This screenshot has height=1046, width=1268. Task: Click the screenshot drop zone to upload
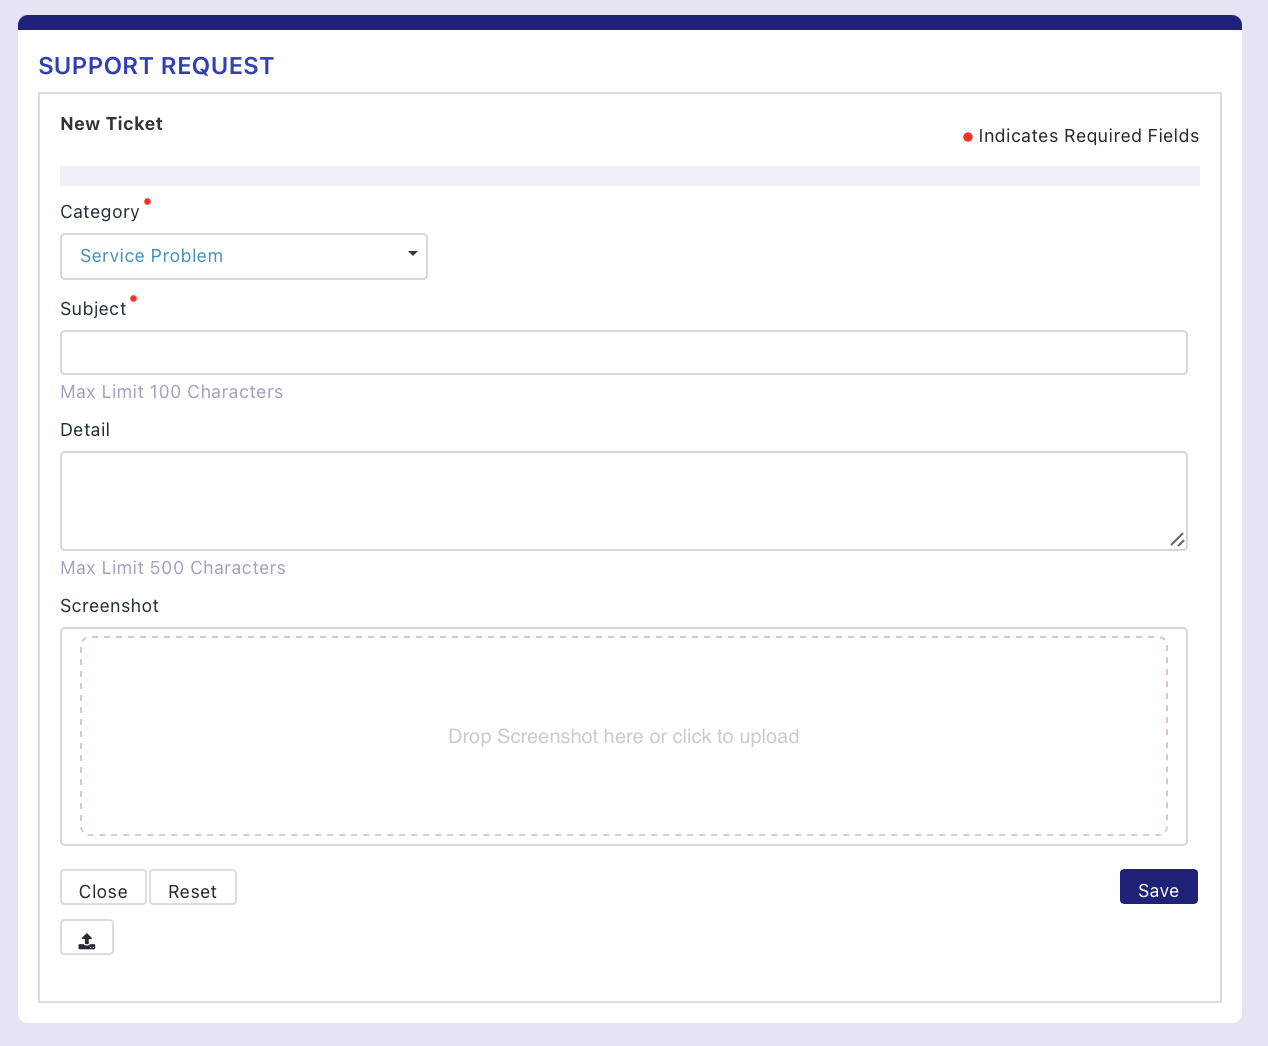[x=623, y=736]
